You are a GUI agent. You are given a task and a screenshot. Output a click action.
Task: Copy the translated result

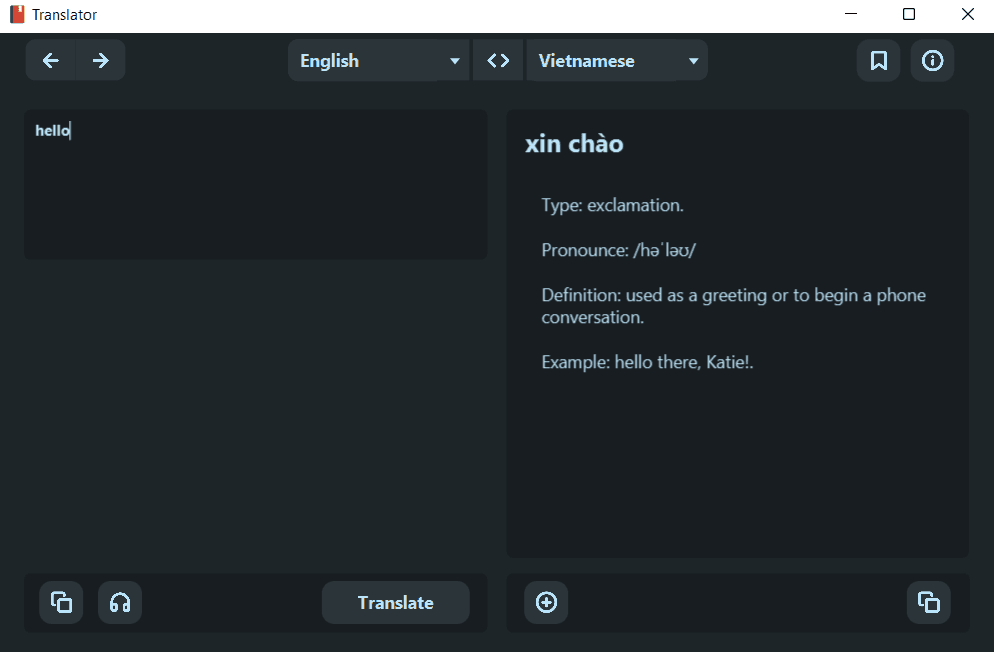(x=929, y=602)
